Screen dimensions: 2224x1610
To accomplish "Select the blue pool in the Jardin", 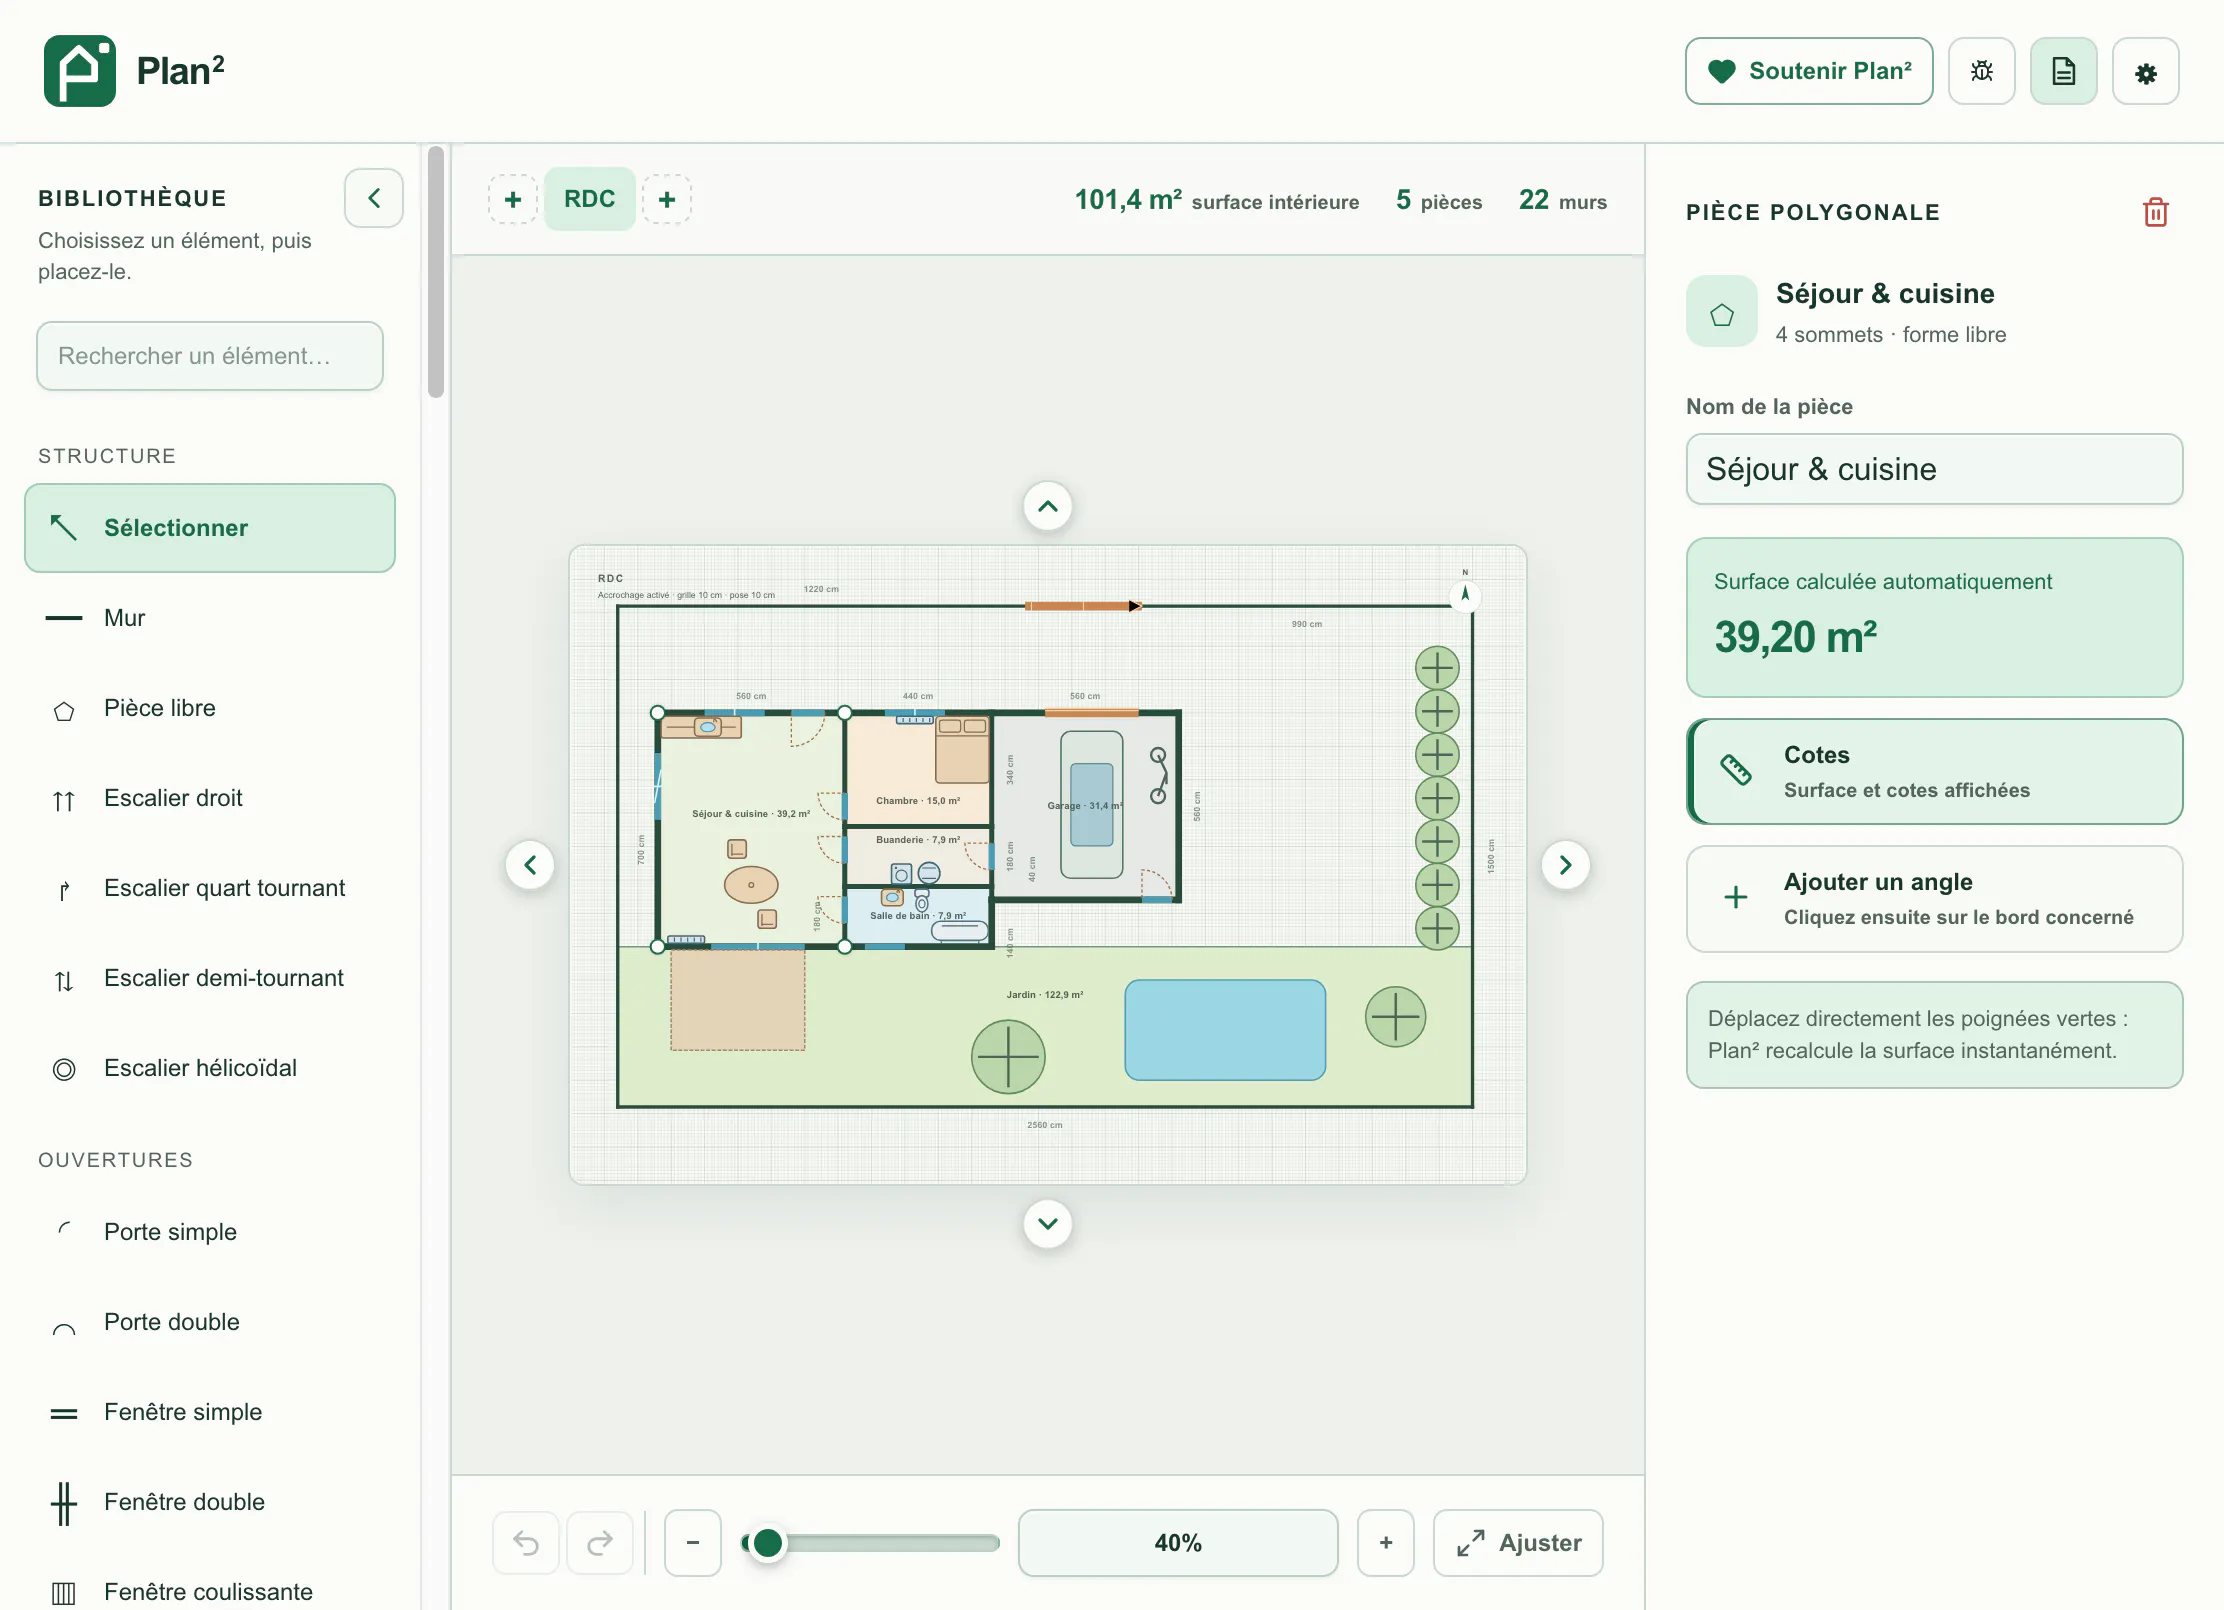I will tap(1225, 1030).
